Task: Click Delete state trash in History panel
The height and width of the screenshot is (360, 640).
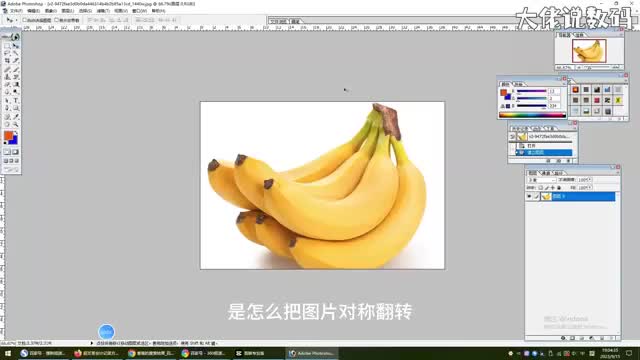Action: click(569, 161)
